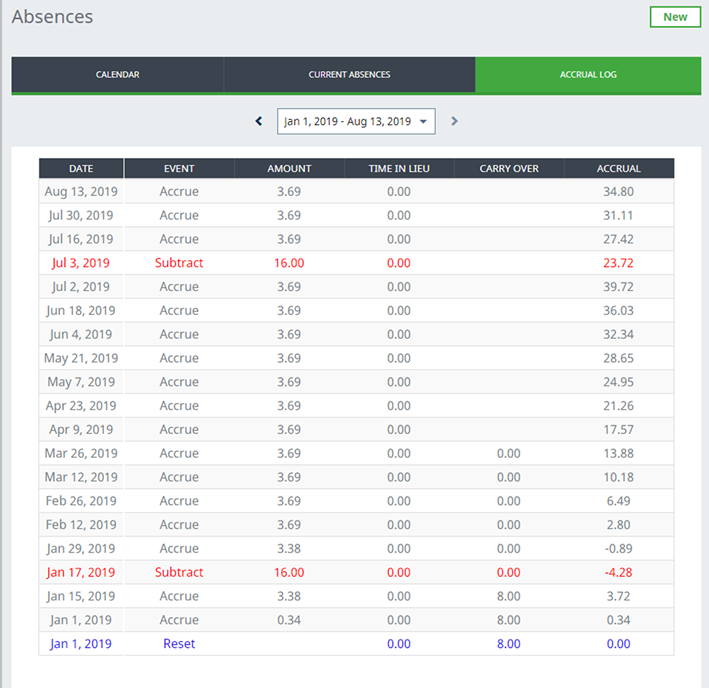Click the Jan 1, 2019 Reset entry

[x=179, y=644]
